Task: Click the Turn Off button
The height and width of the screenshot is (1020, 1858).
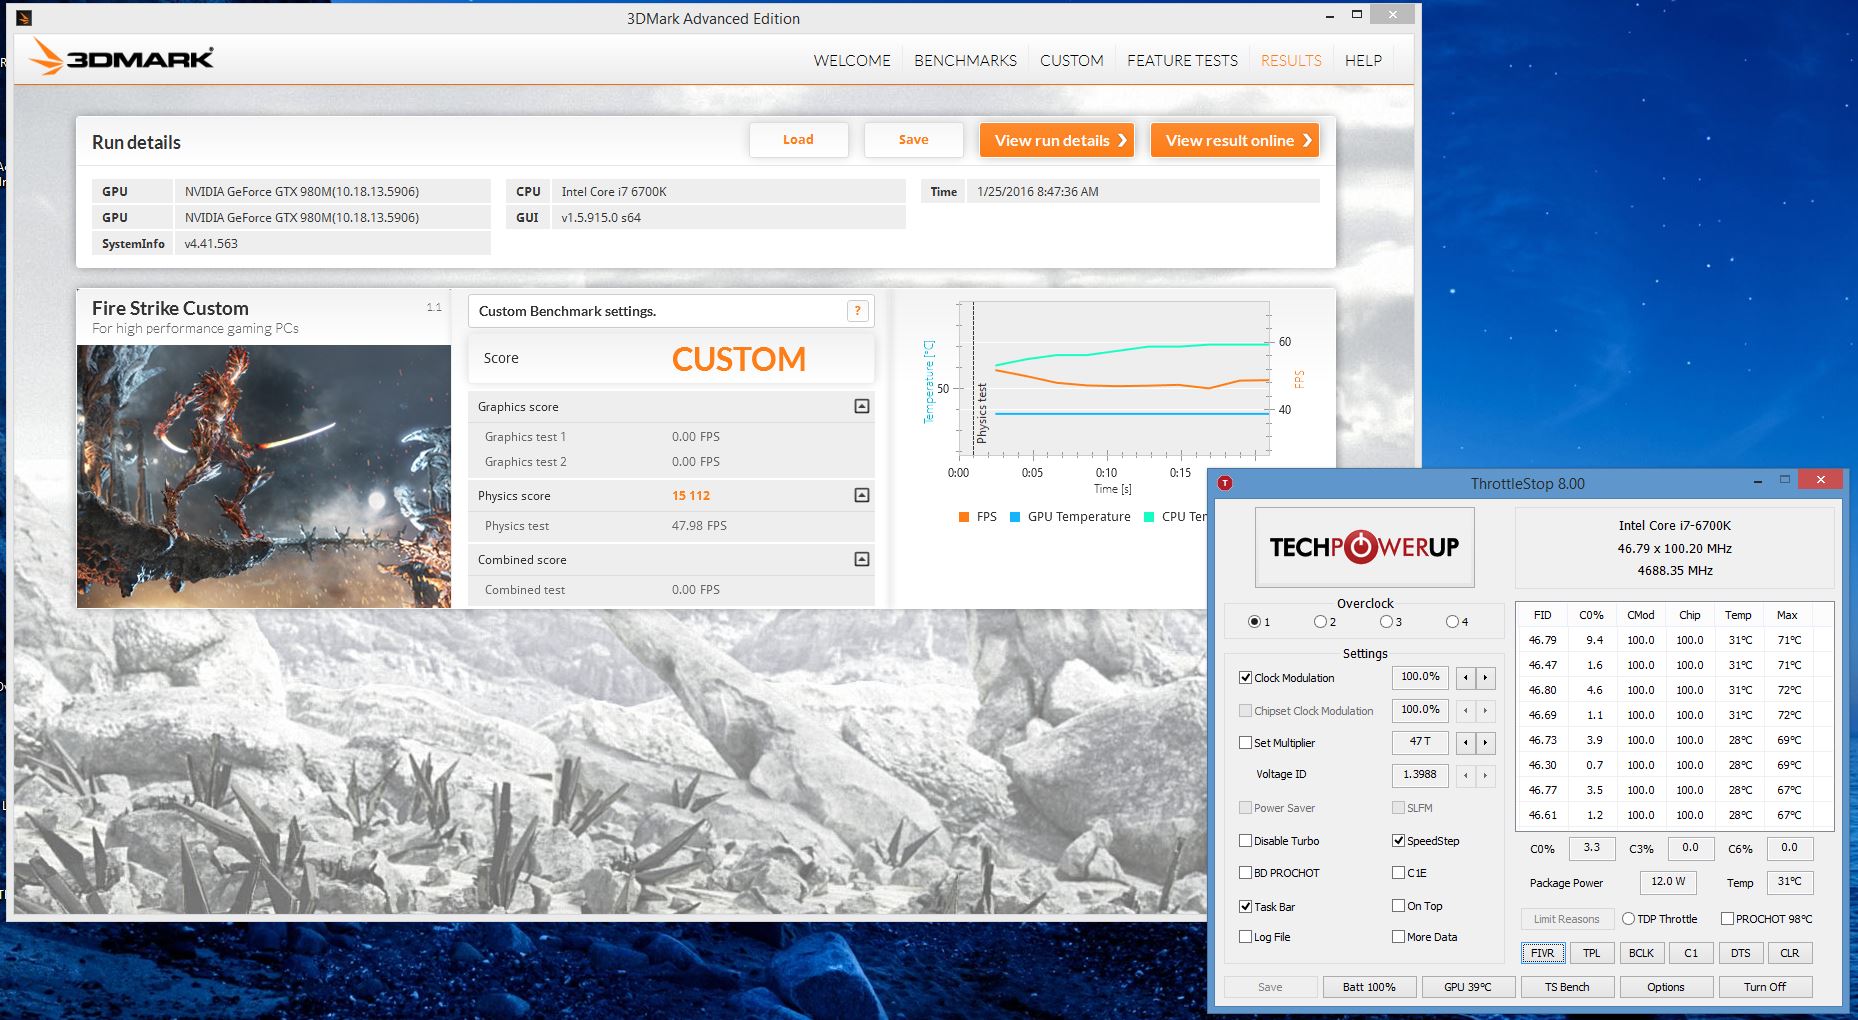Action: click(x=1765, y=987)
